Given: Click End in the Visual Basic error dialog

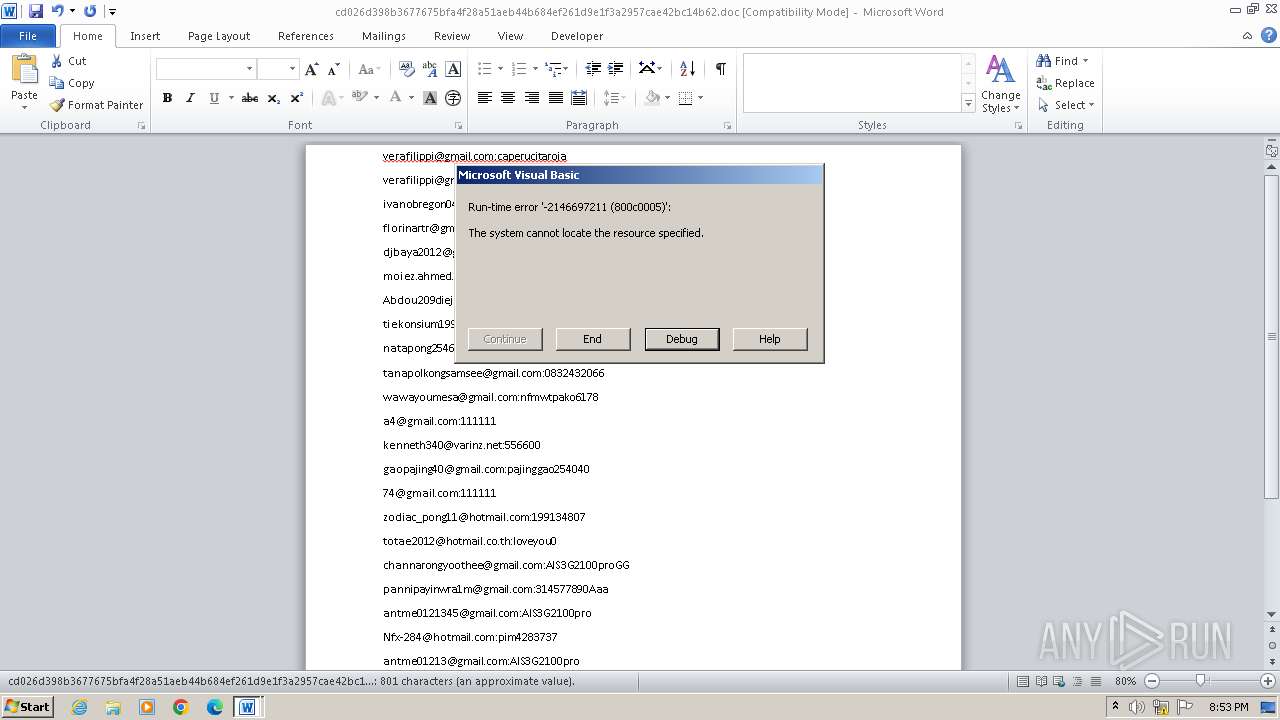Looking at the screenshot, I should click(x=593, y=339).
